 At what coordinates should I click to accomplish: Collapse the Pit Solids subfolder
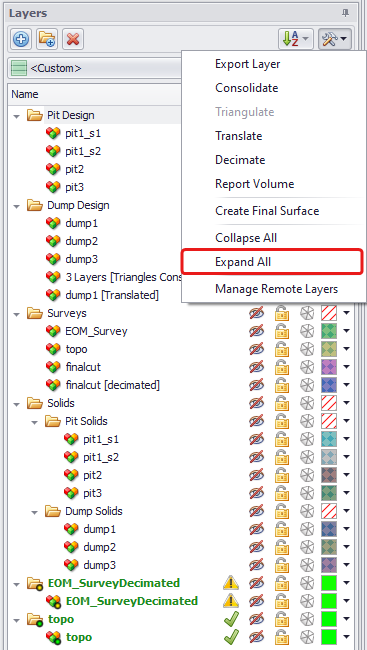coord(35,422)
